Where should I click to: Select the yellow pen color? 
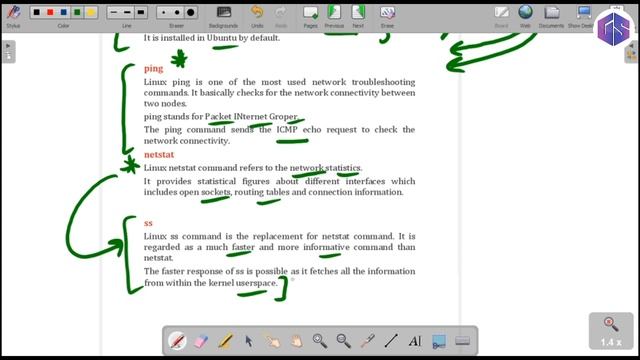point(91,12)
